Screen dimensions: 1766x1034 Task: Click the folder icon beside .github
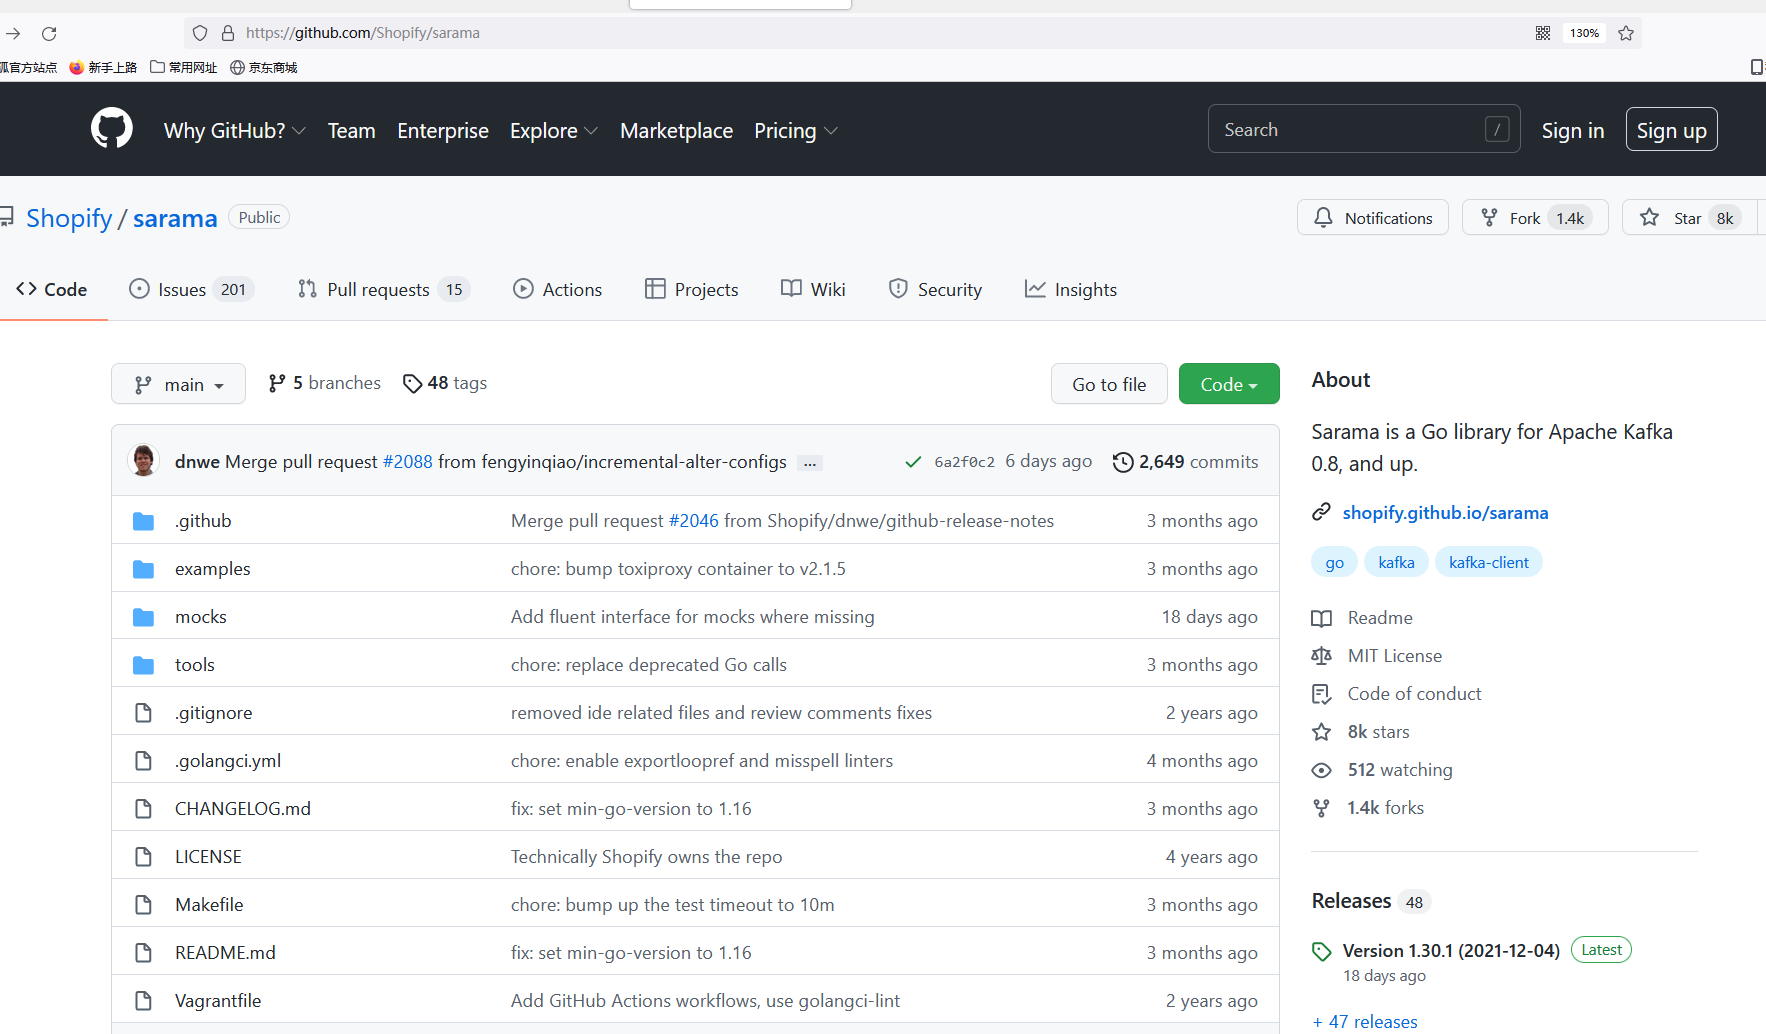144,521
